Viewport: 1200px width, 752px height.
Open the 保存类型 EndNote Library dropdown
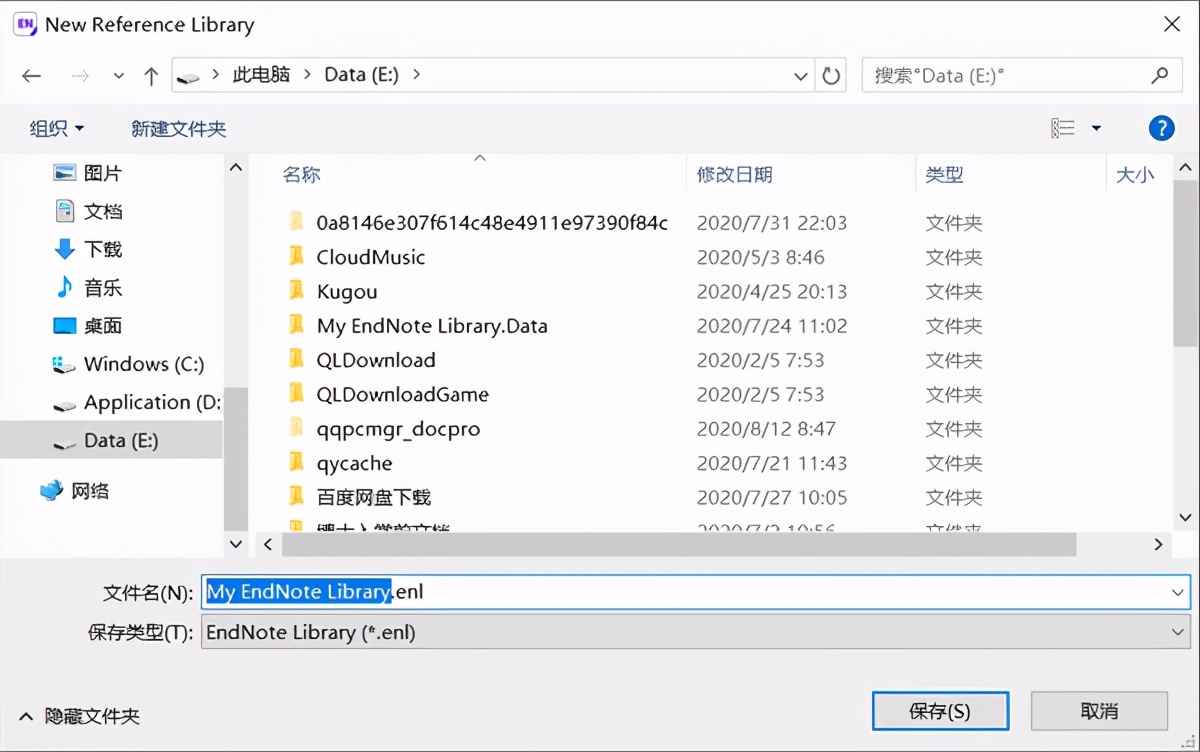(696, 632)
